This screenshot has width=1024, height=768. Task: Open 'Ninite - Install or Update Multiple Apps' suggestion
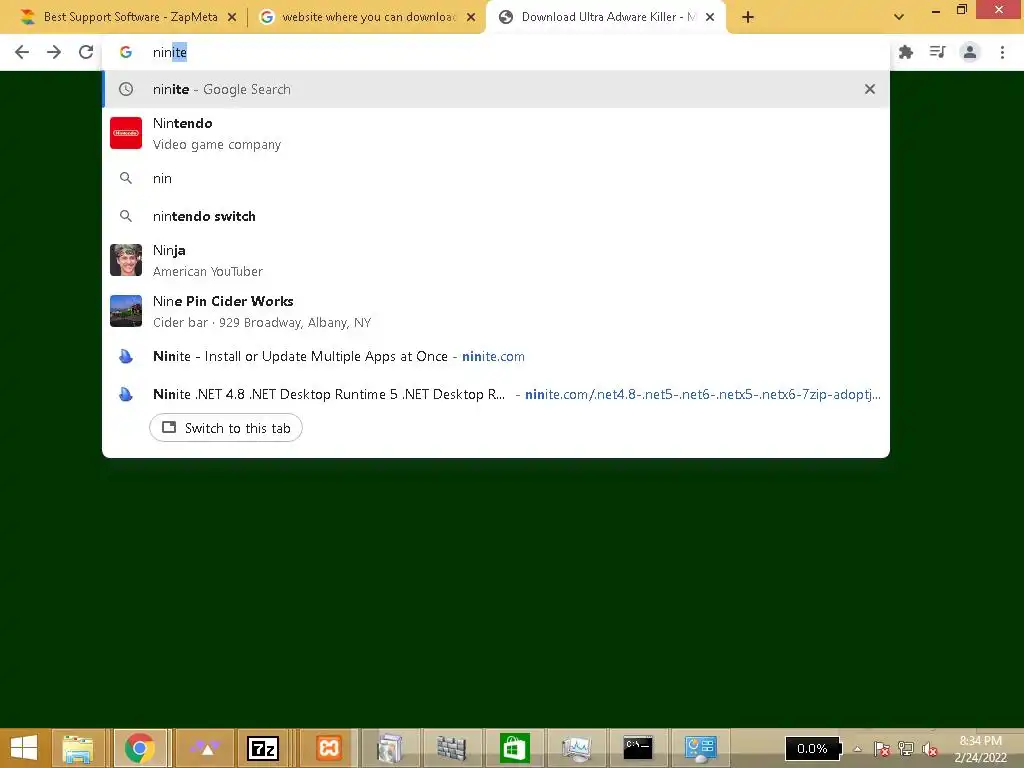click(496, 357)
